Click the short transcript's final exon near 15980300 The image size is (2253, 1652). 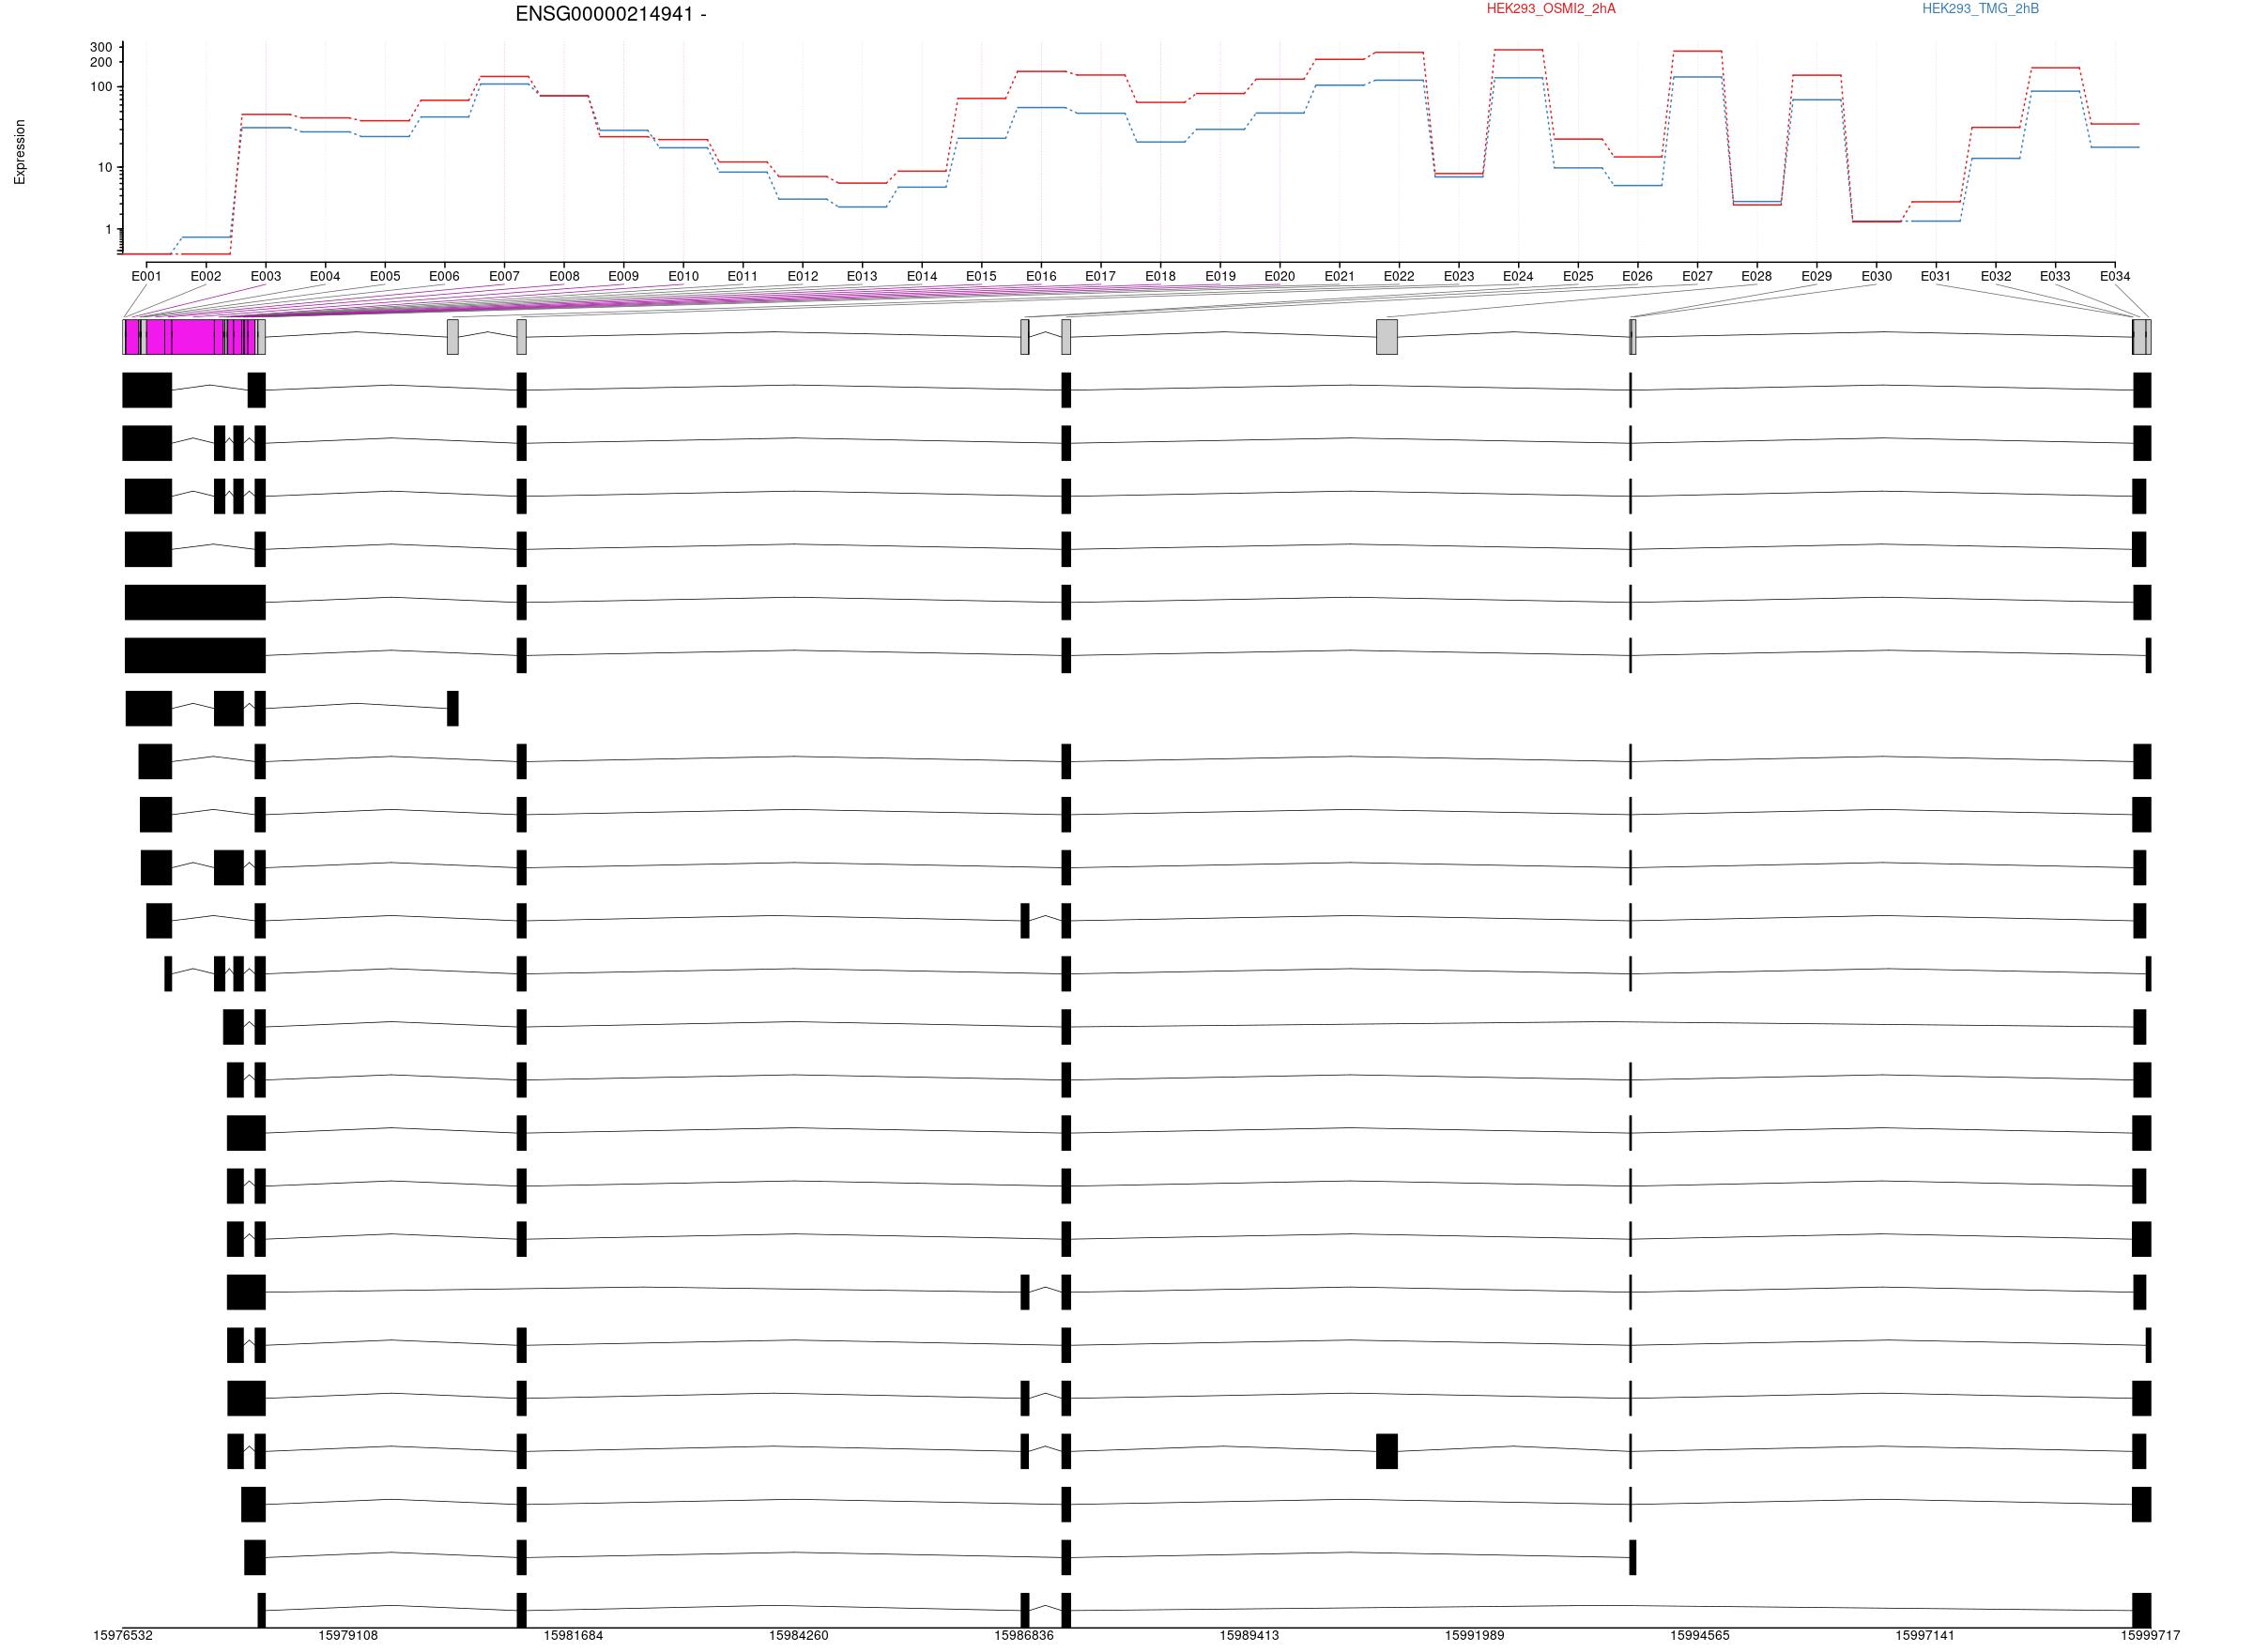click(452, 709)
